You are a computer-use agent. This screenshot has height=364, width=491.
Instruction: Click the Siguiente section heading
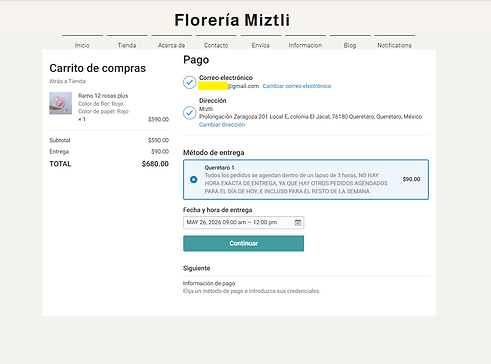pyautogui.click(x=197, y=268)
